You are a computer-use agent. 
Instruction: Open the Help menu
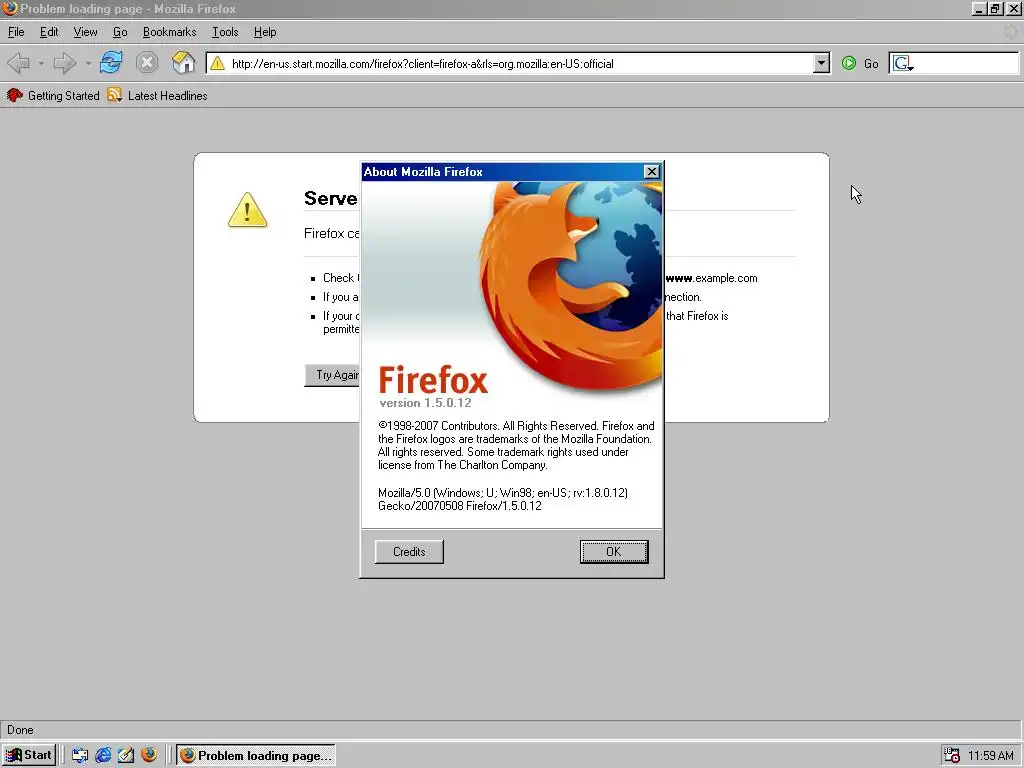coord(265,32)
